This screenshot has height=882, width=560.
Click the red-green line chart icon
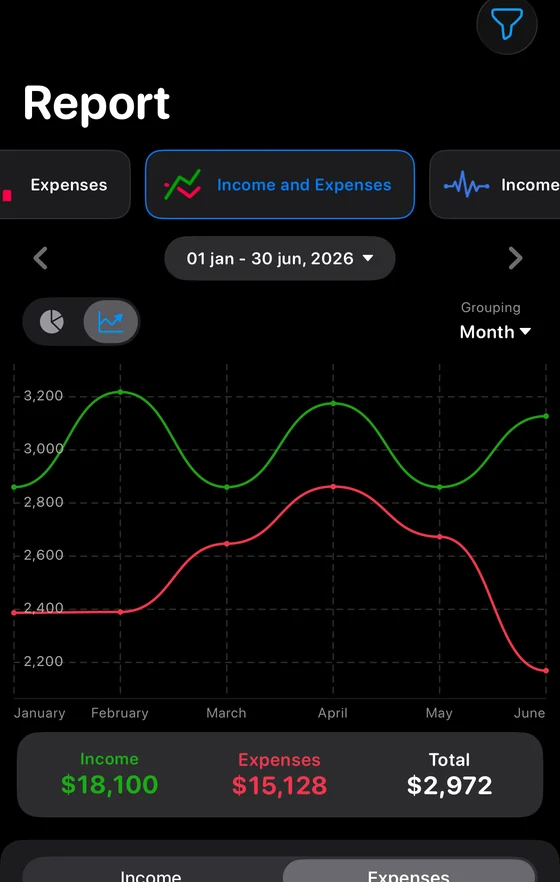(x=183, y=184)
